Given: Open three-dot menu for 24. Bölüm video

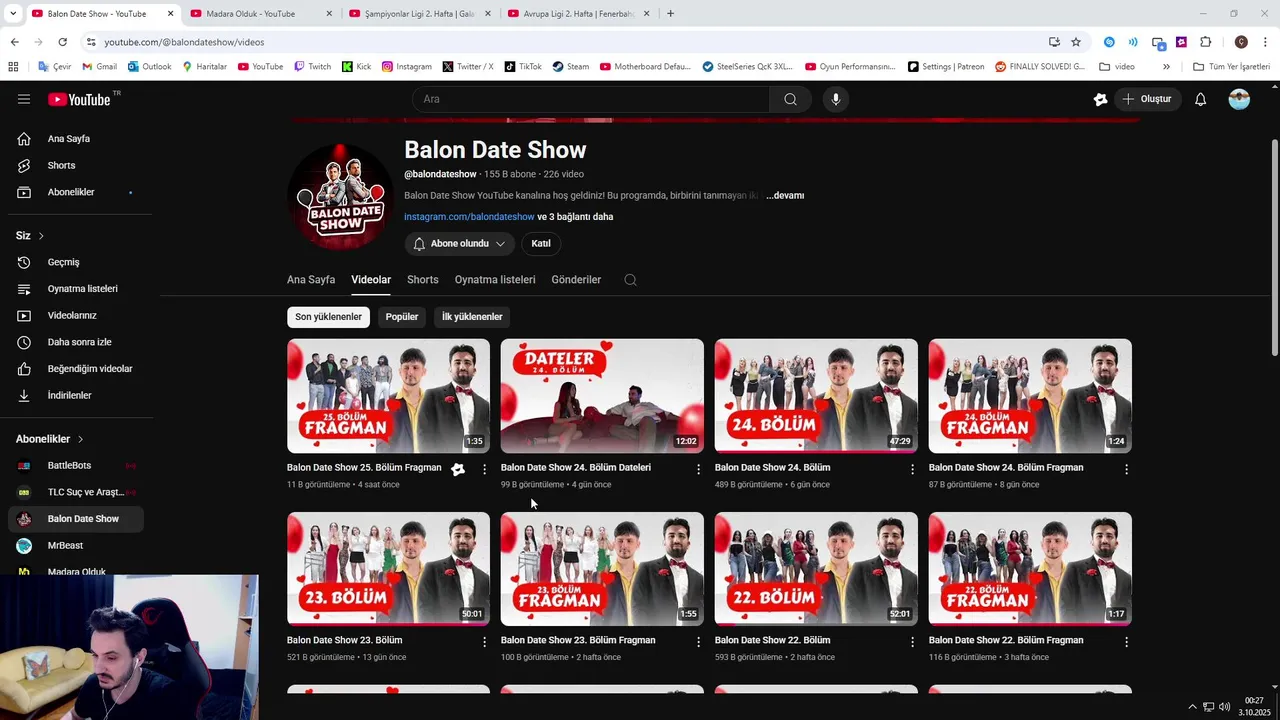Looking at the screenshot, I should 912,469.
